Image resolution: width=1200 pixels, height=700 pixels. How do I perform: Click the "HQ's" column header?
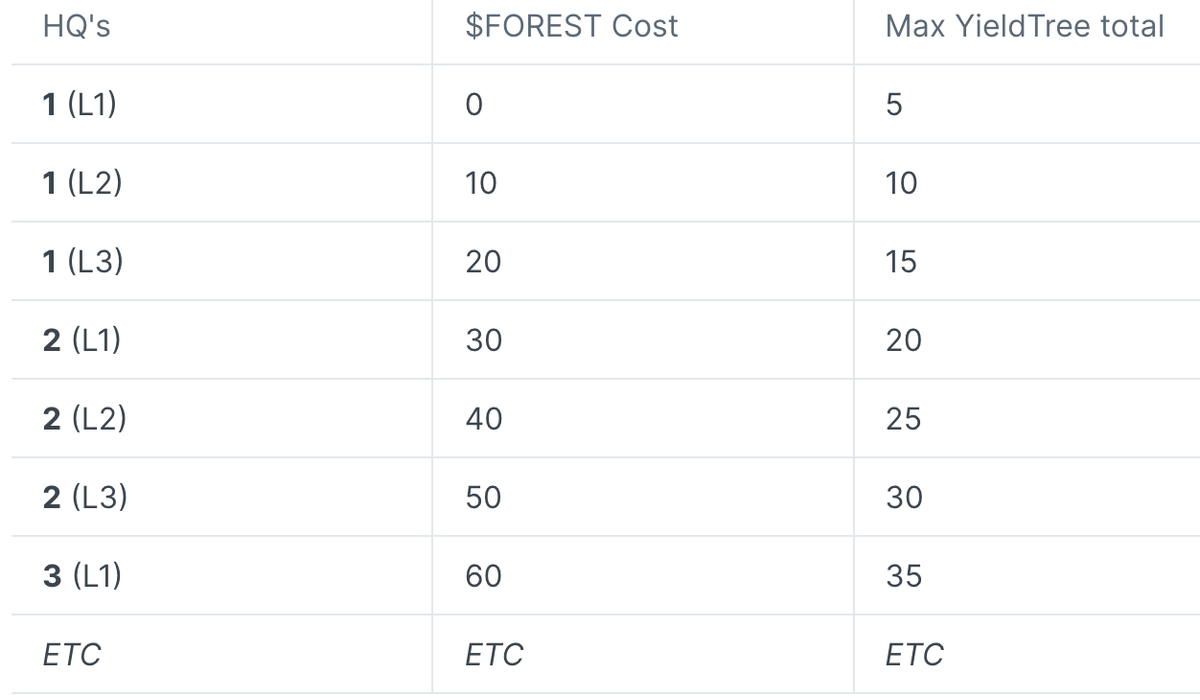pyautogui.click(x=77, y=26)
